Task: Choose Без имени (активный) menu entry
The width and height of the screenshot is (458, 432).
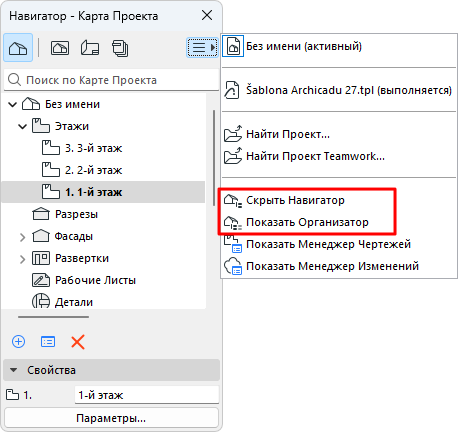Action: pos(339,46)
